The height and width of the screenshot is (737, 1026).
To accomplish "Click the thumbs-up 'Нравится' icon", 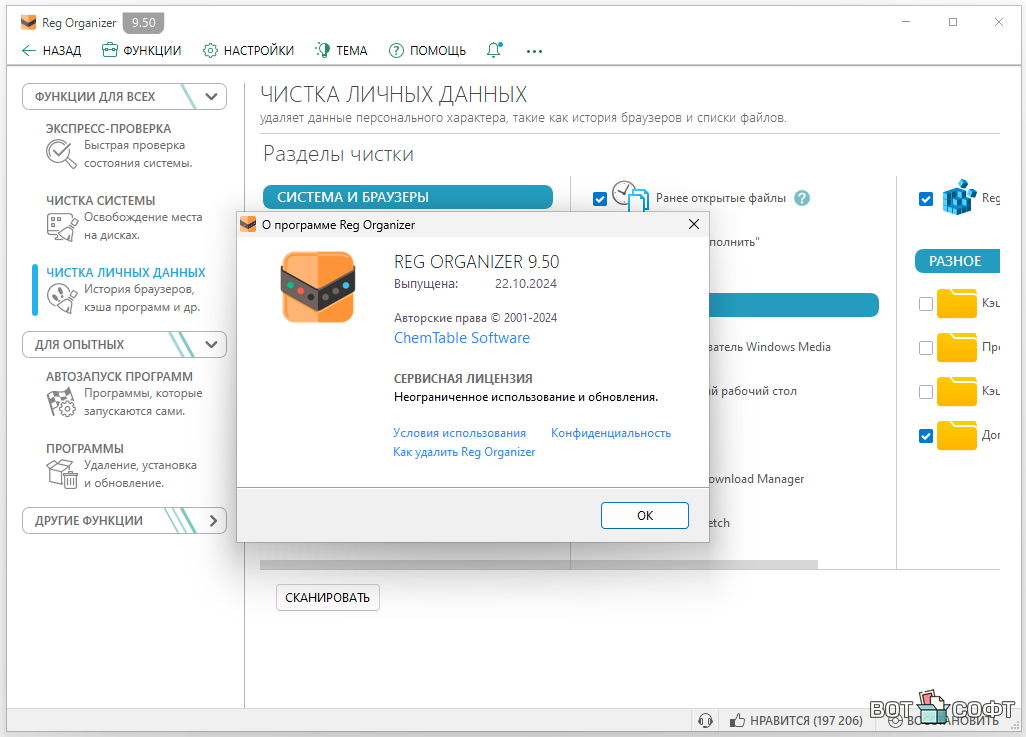I will point(738,720).
